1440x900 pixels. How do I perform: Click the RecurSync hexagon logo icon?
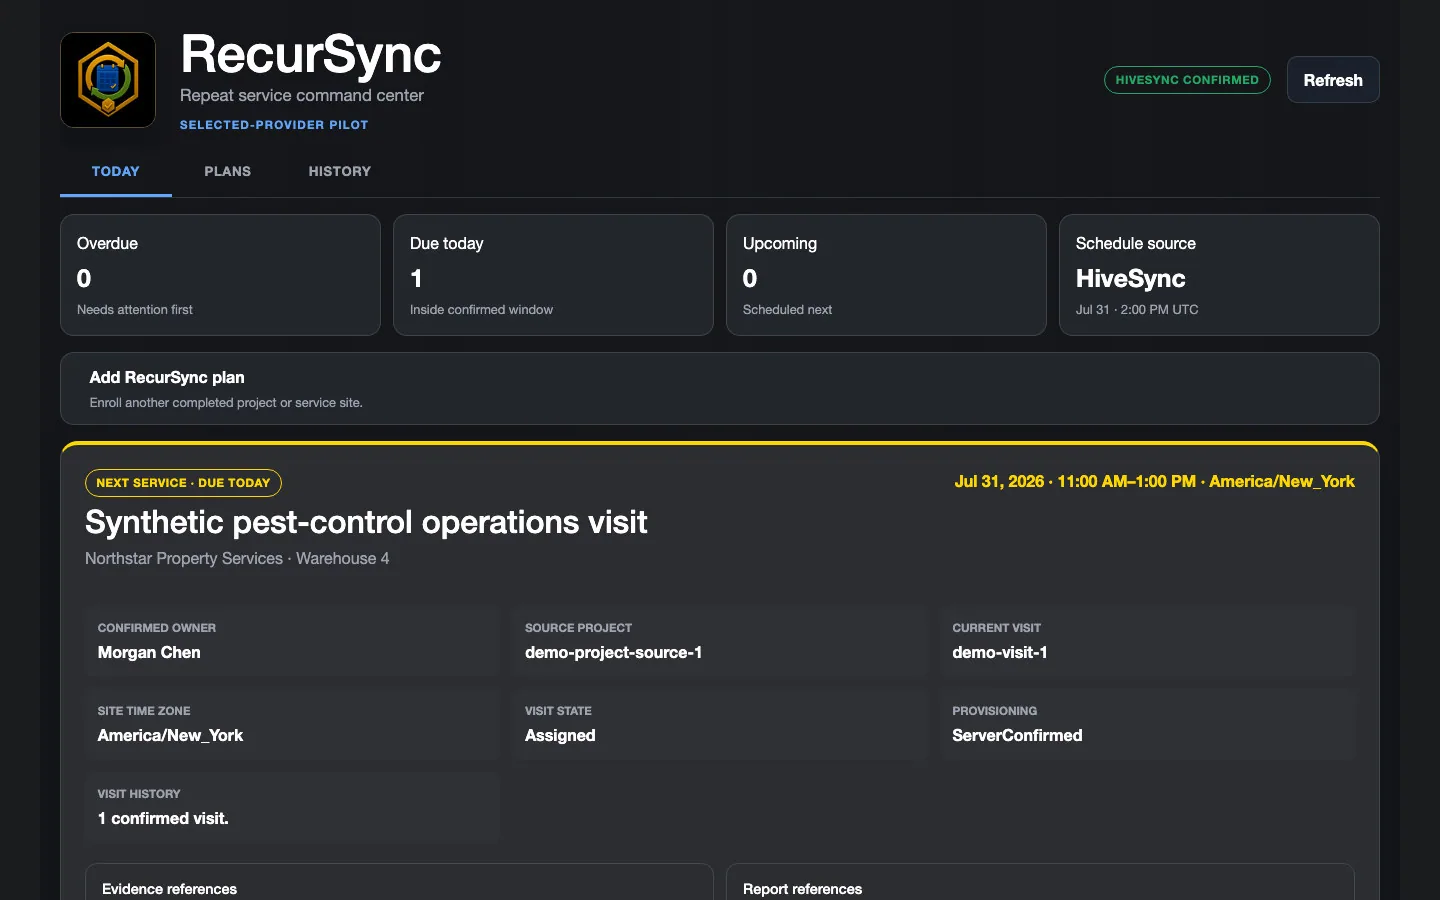tap(108, 80)
